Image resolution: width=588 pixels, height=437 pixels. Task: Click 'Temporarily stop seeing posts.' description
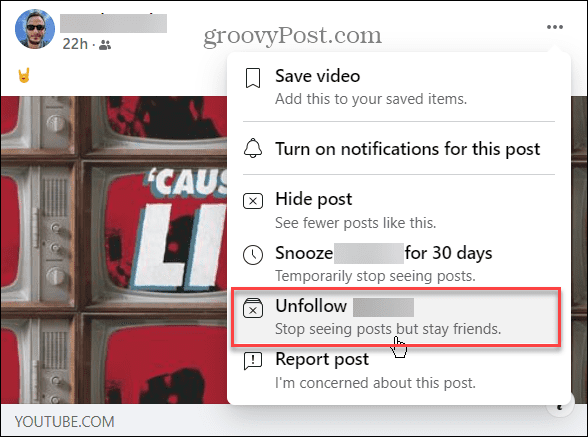375,276
